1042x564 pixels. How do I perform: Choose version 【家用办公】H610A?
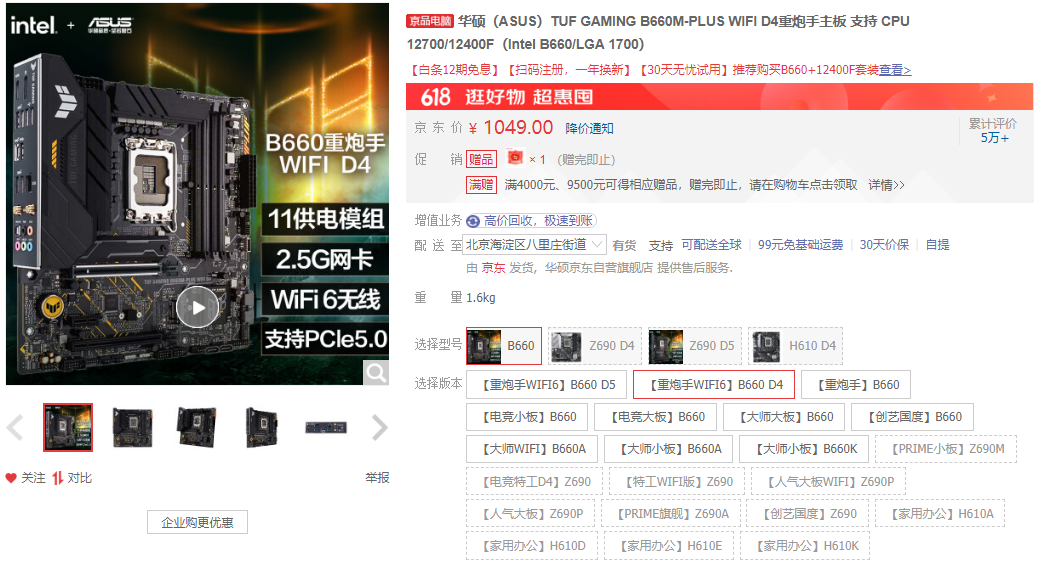(x=940, y=514)
